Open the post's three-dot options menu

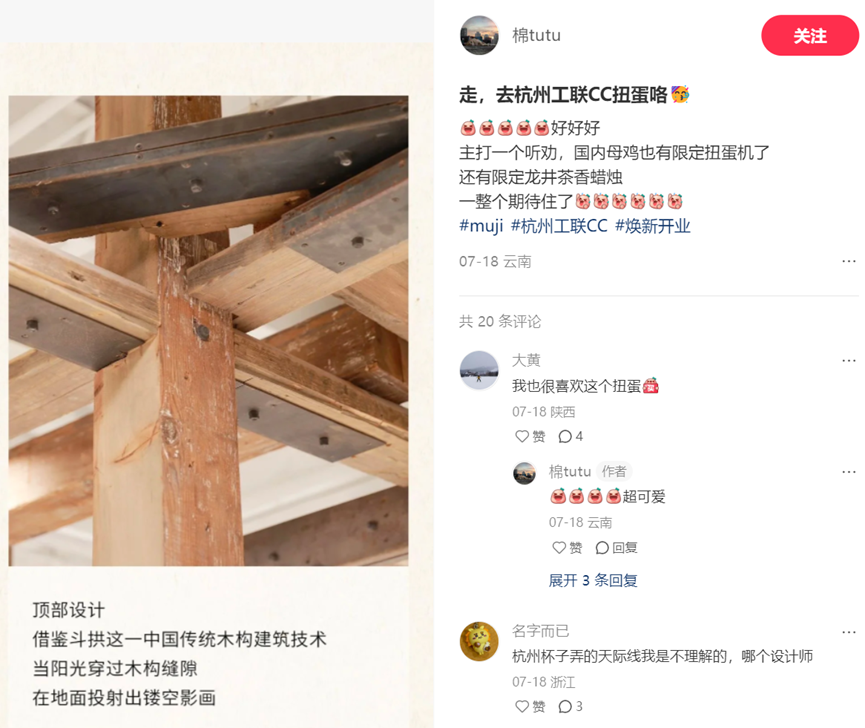tap(848, 261)
